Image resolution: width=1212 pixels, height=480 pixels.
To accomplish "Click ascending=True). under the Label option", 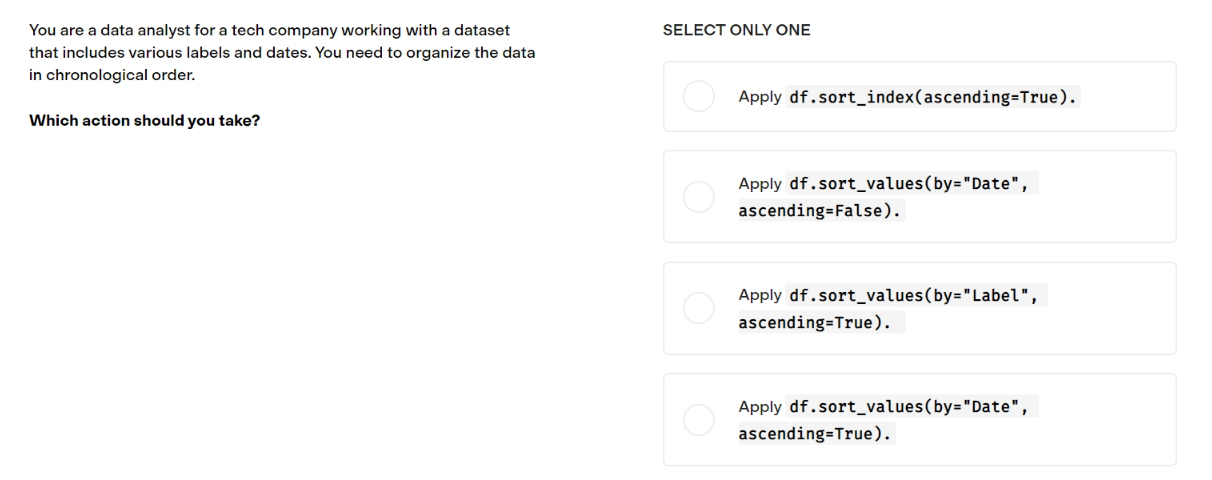I will coord(814,324).
